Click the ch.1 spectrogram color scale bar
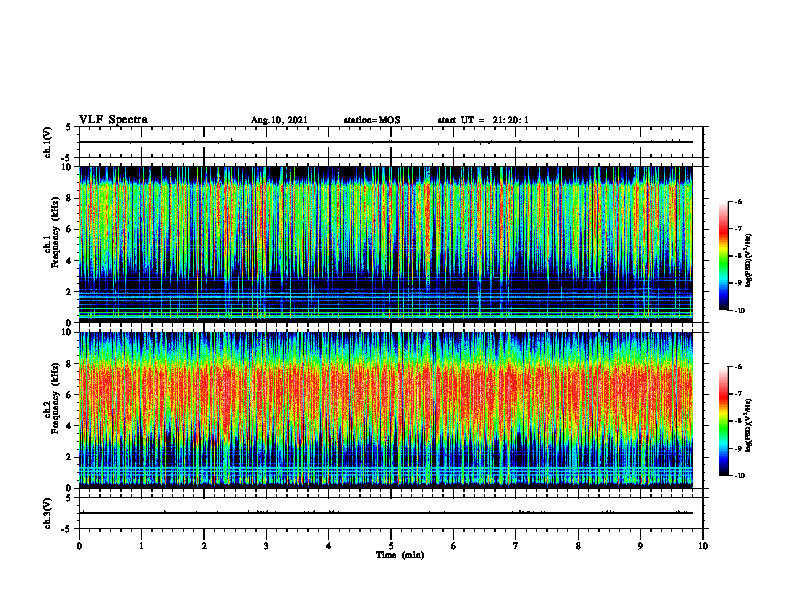Image resolution: width=792 pixels, height=612 pixels. coord(724,256)
